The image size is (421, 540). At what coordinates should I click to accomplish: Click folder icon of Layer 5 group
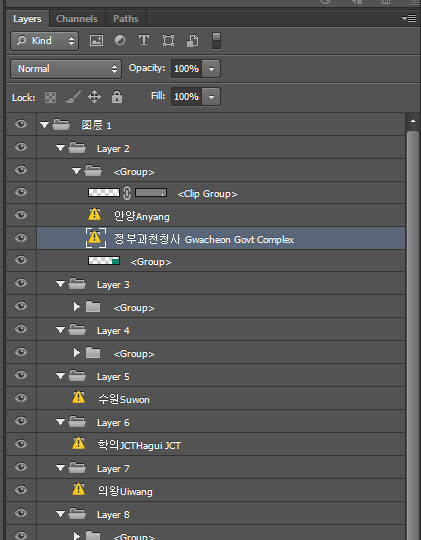click(x=77, y=376)
